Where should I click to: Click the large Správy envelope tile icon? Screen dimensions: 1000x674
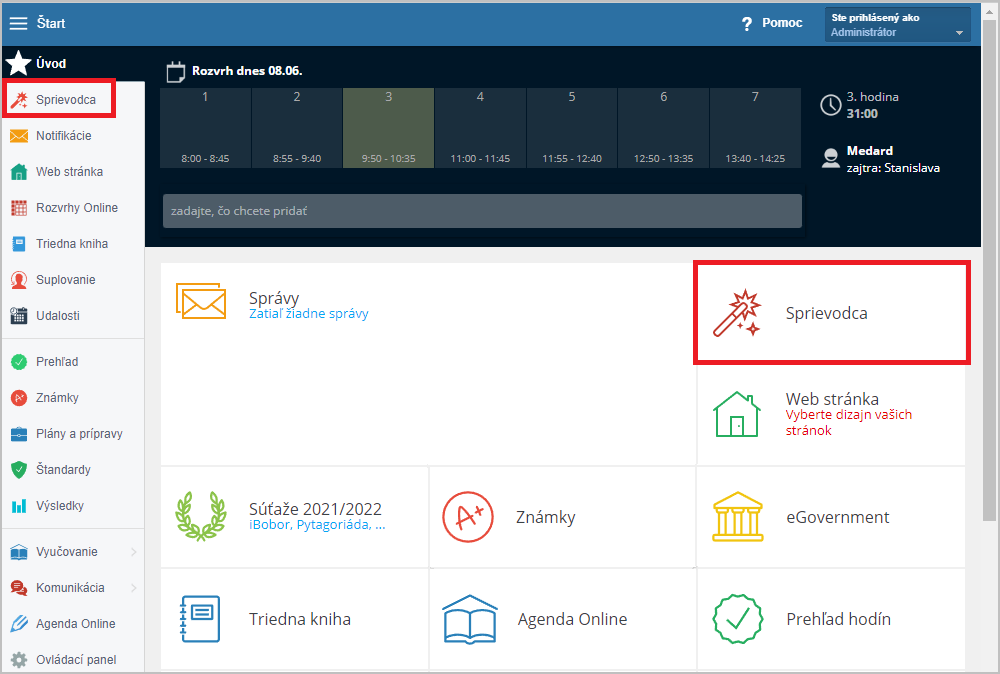[201, 300]
